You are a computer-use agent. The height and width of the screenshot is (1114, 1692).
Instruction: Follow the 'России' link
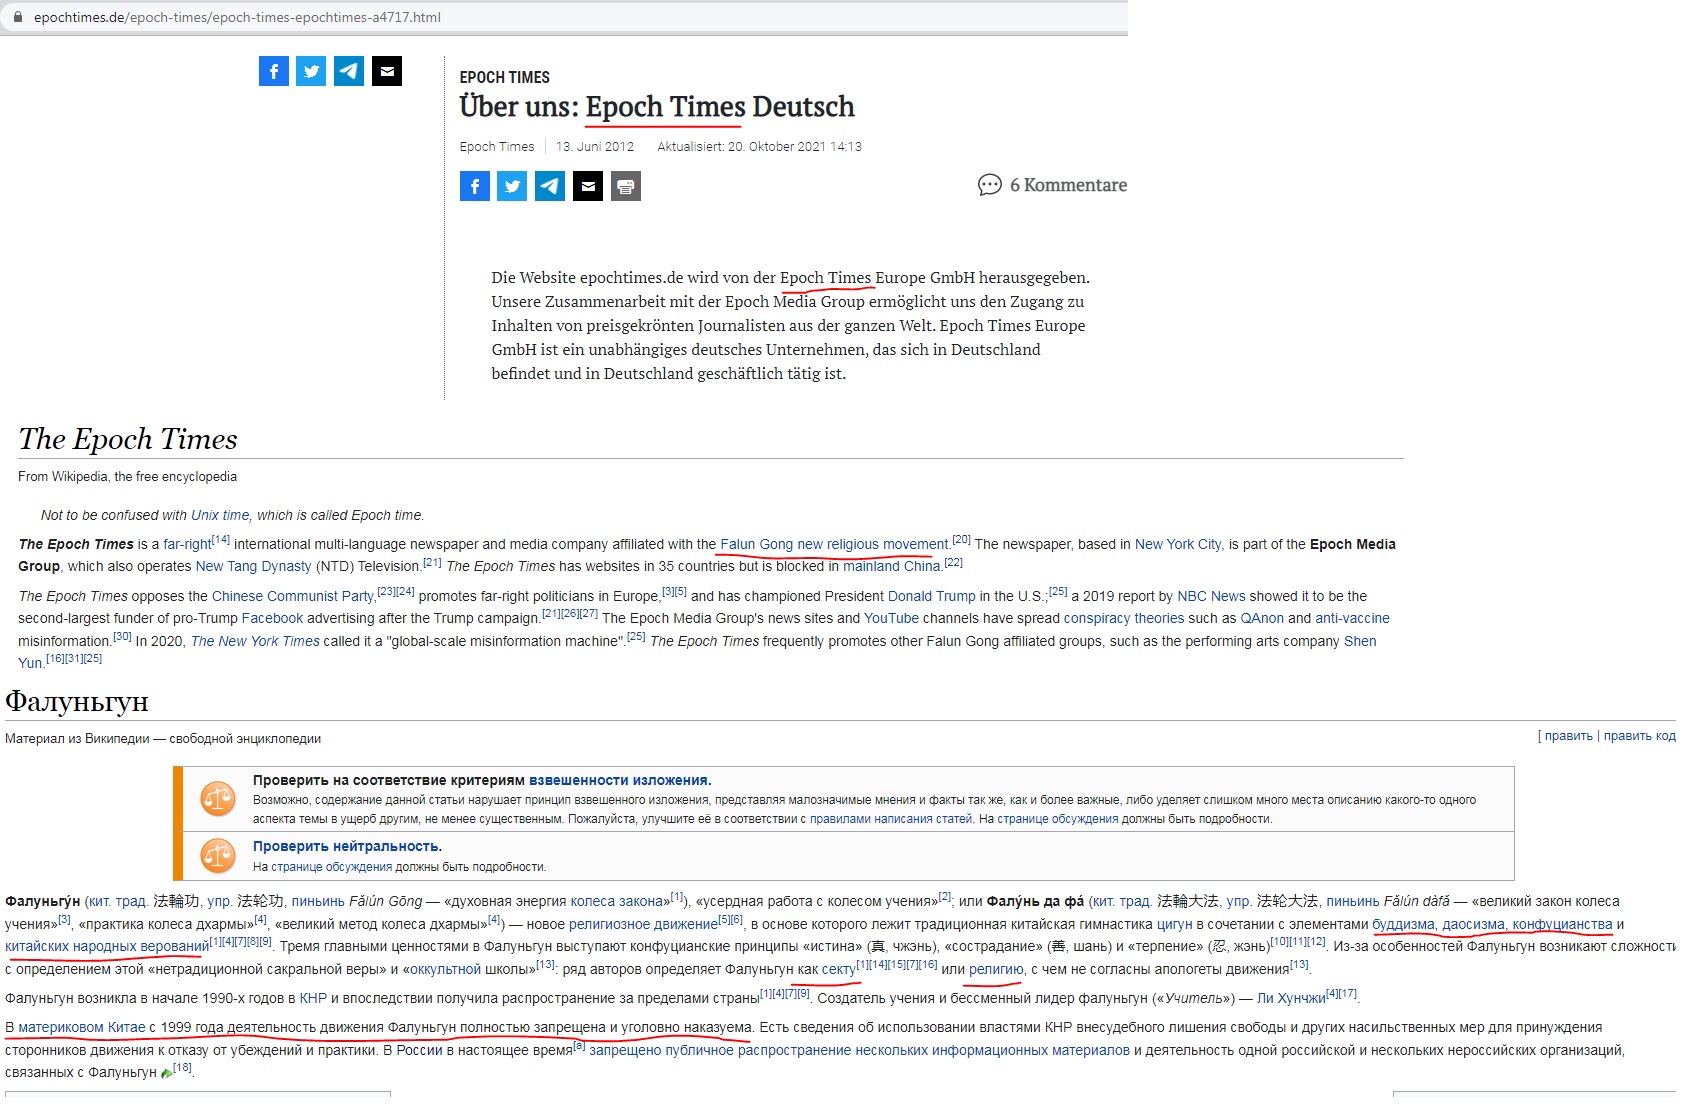coord(419,1050)
